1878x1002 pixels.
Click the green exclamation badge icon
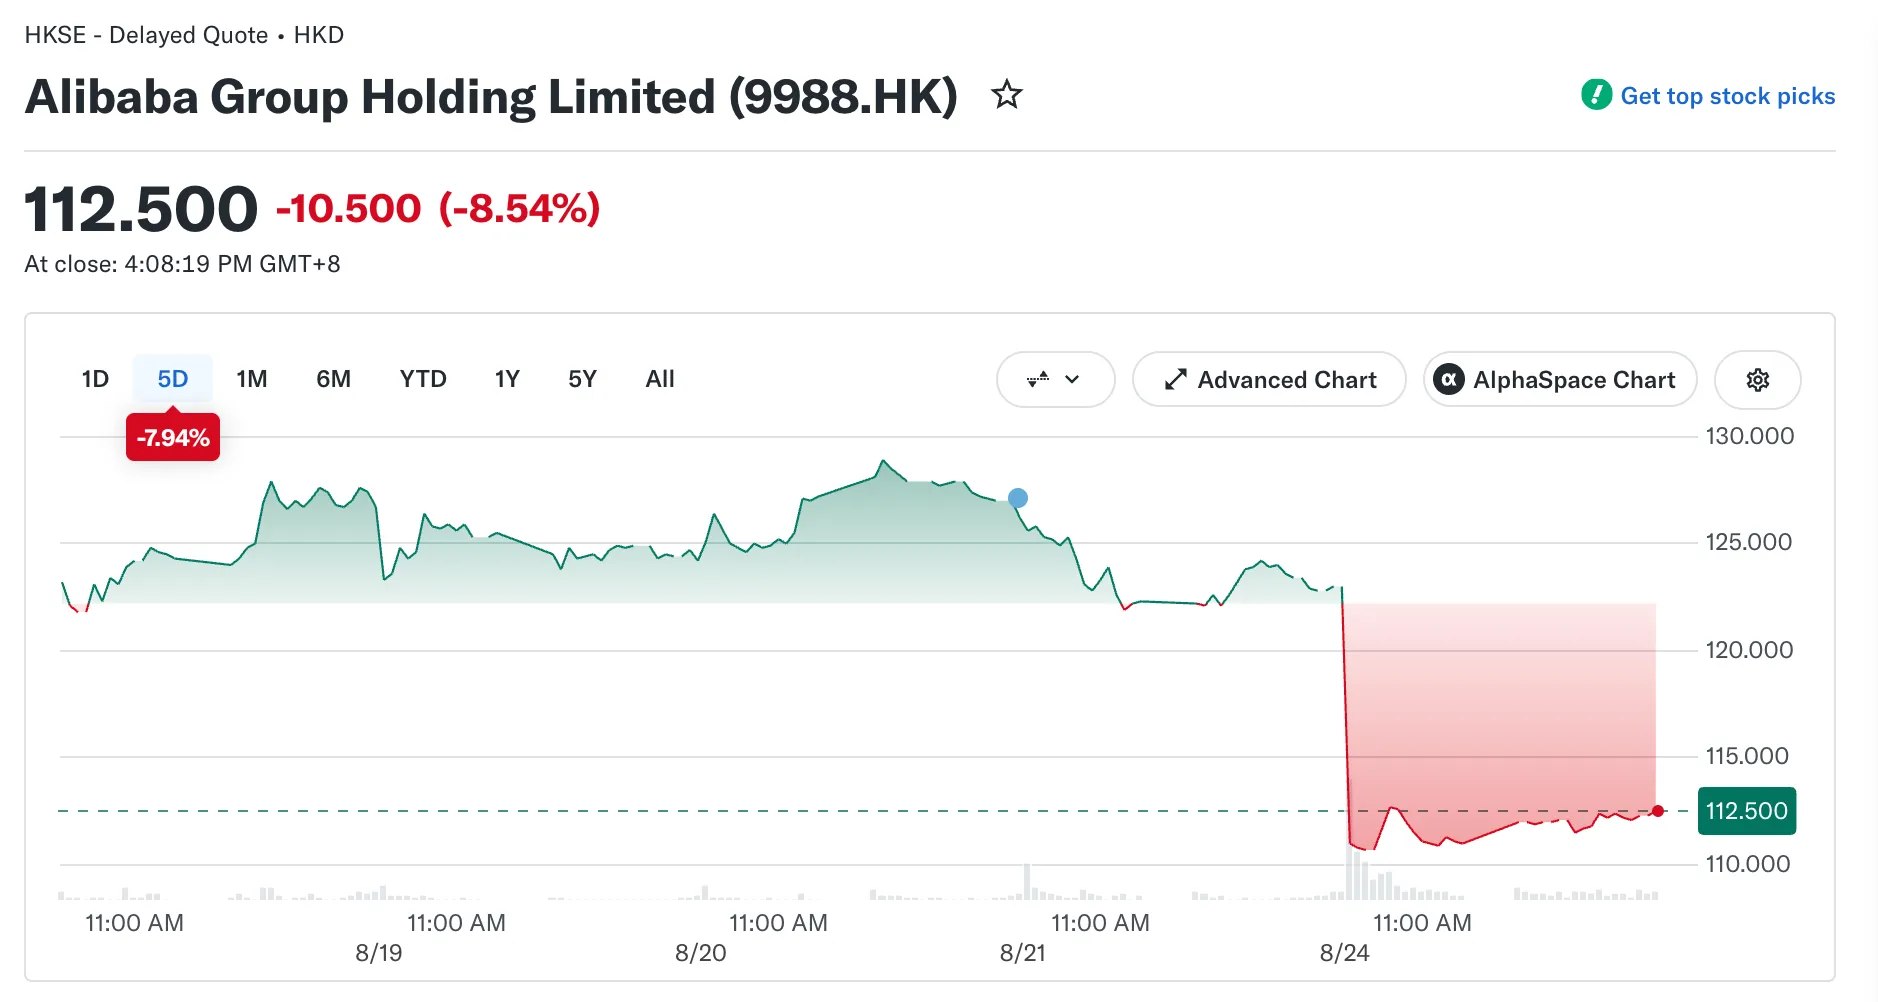[1596, 95]
